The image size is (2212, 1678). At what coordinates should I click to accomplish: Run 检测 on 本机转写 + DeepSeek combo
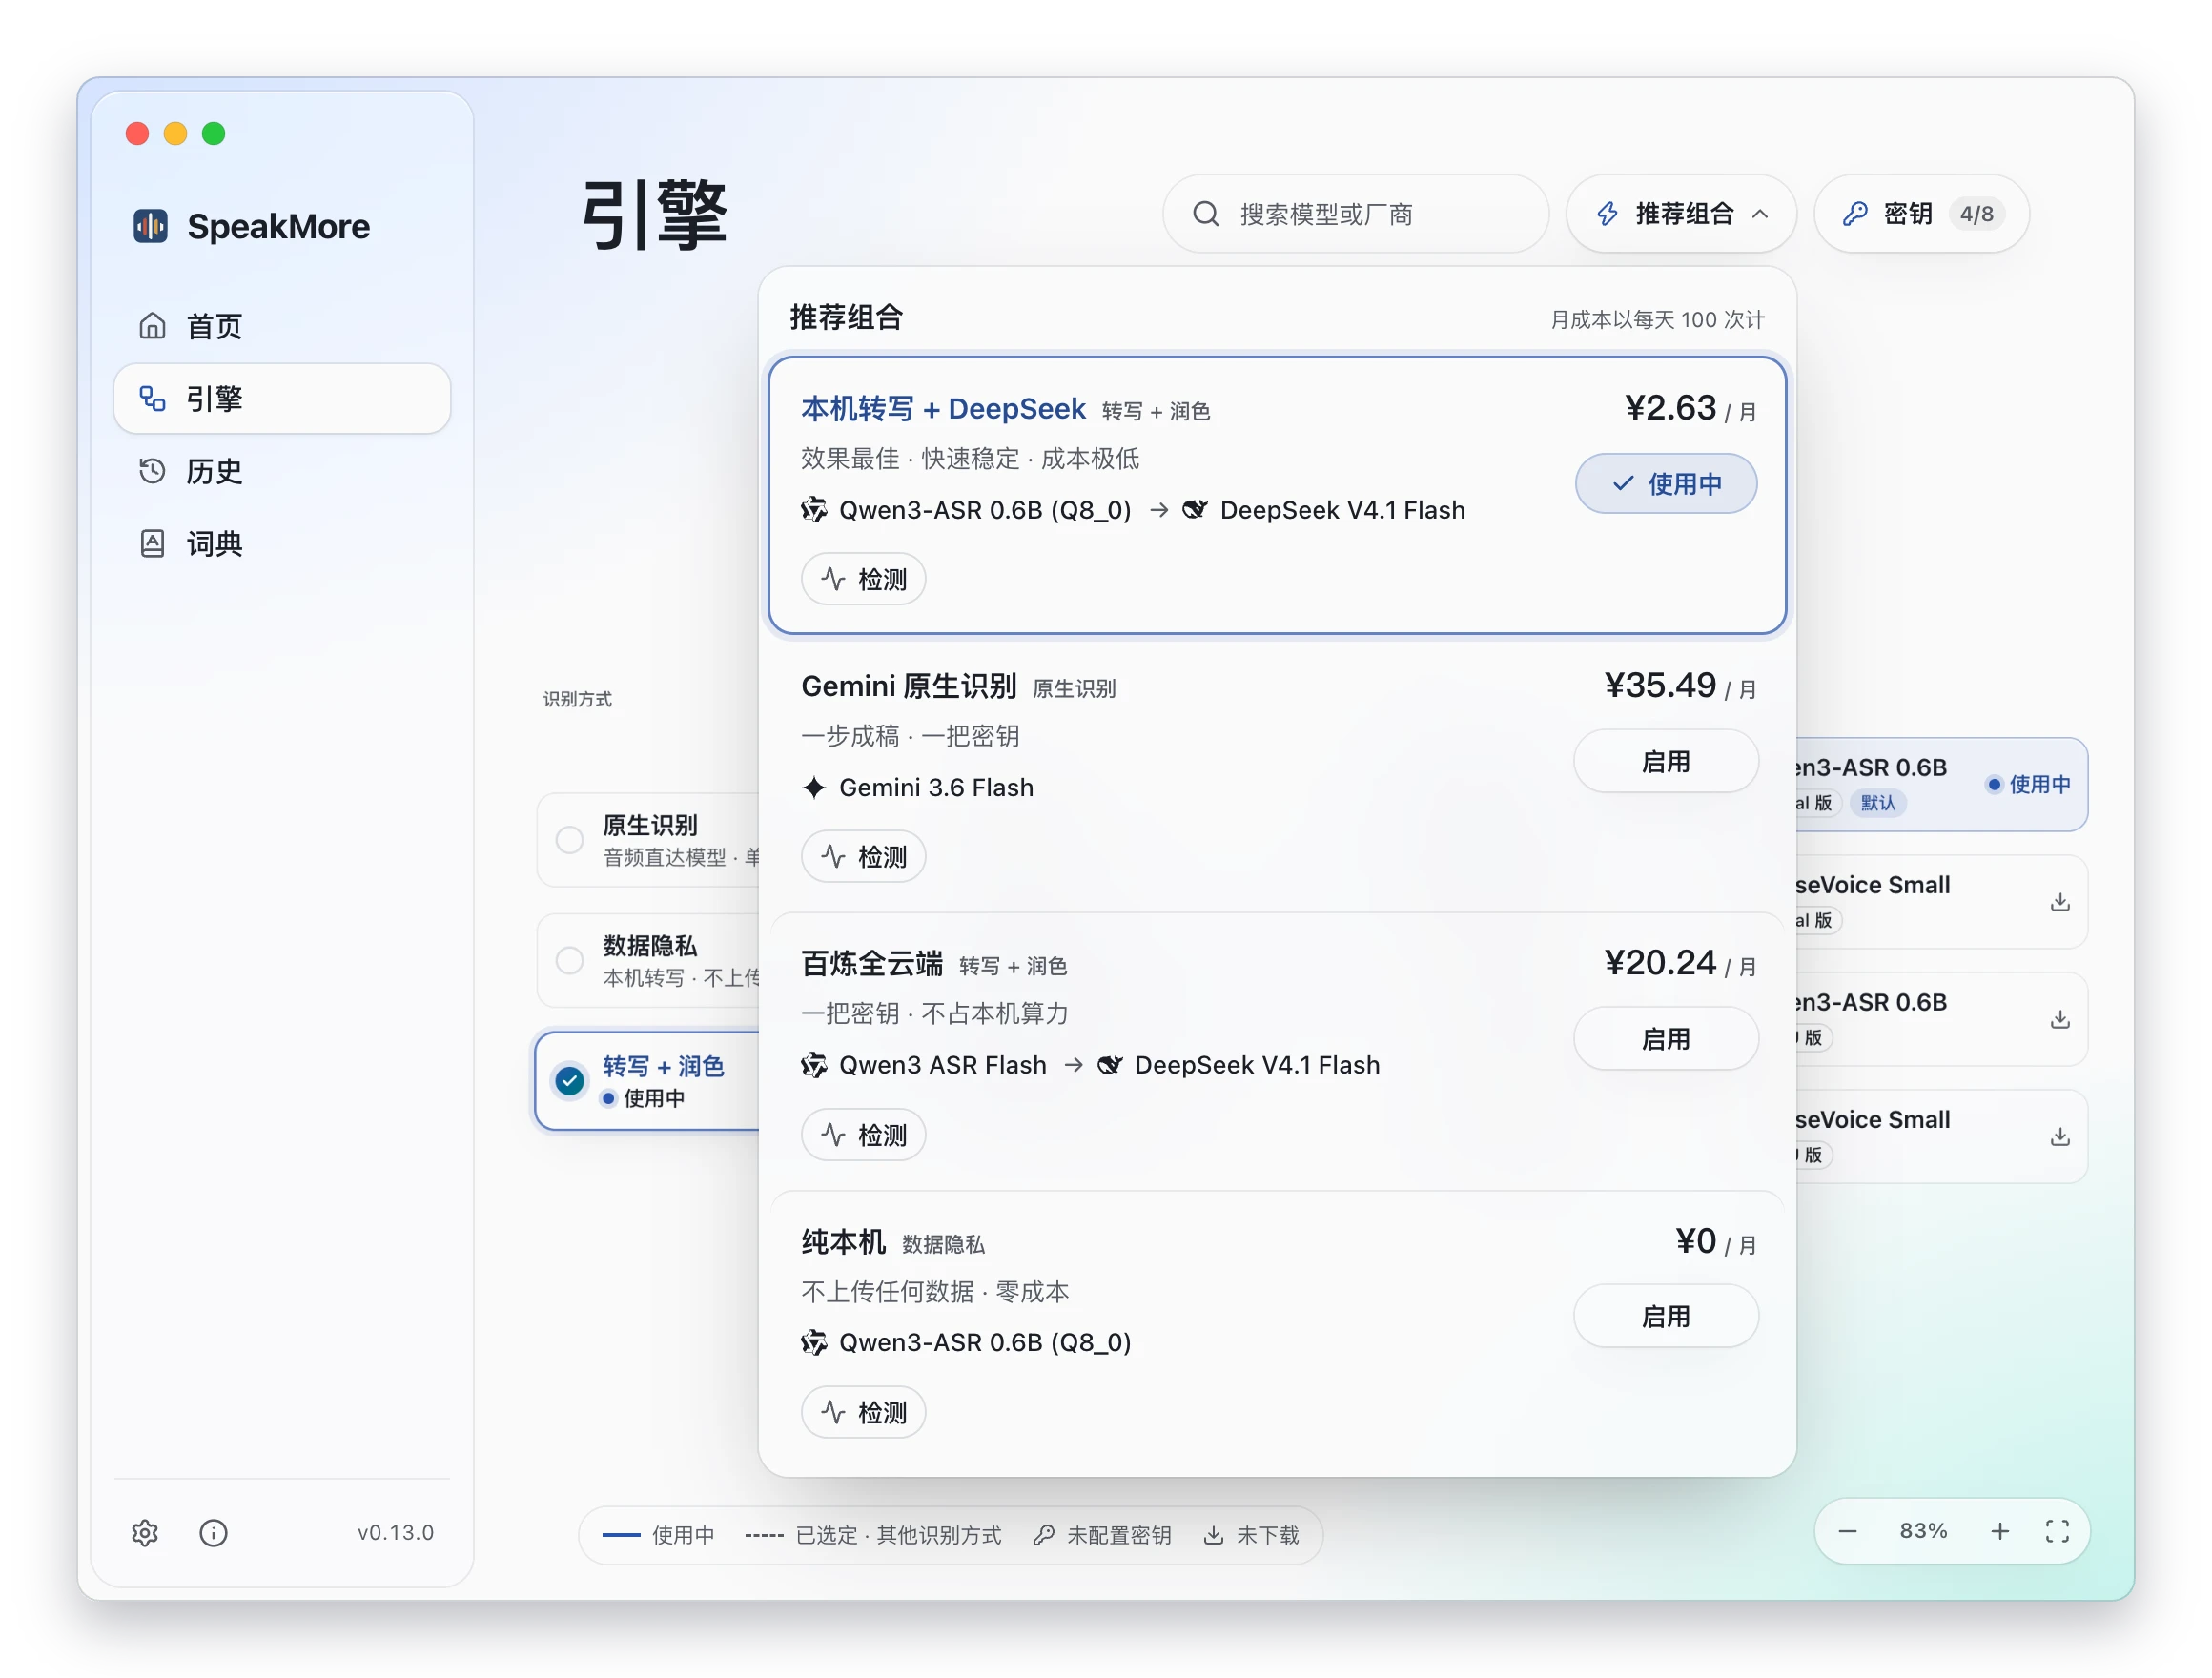(863, 580)
